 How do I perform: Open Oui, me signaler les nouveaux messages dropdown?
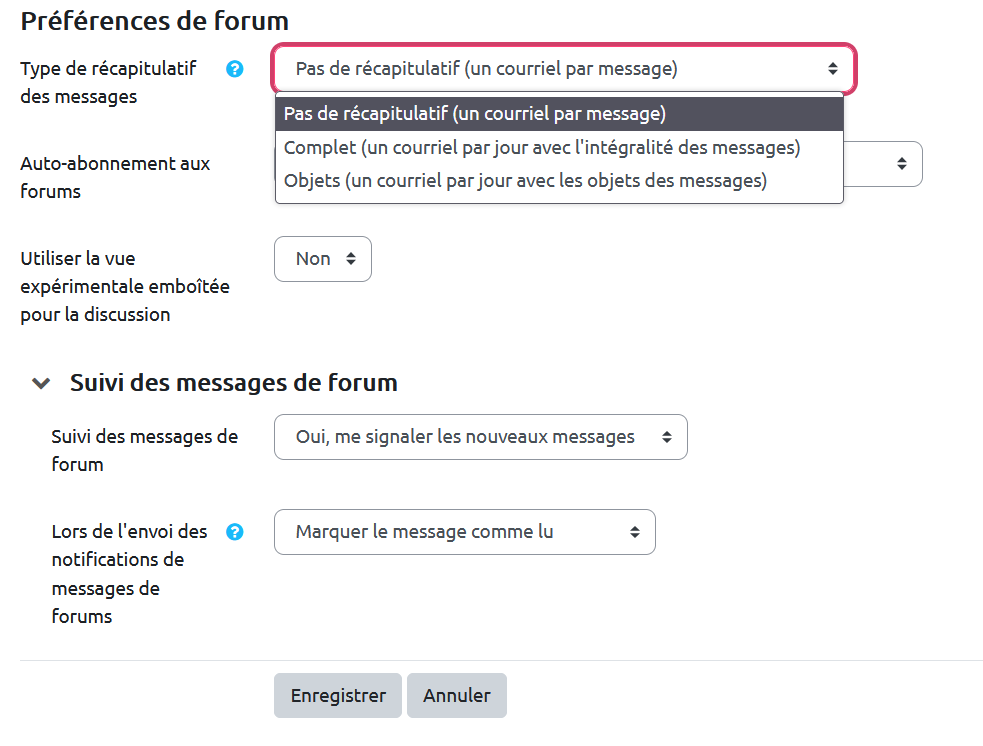[x=481, y=437]
